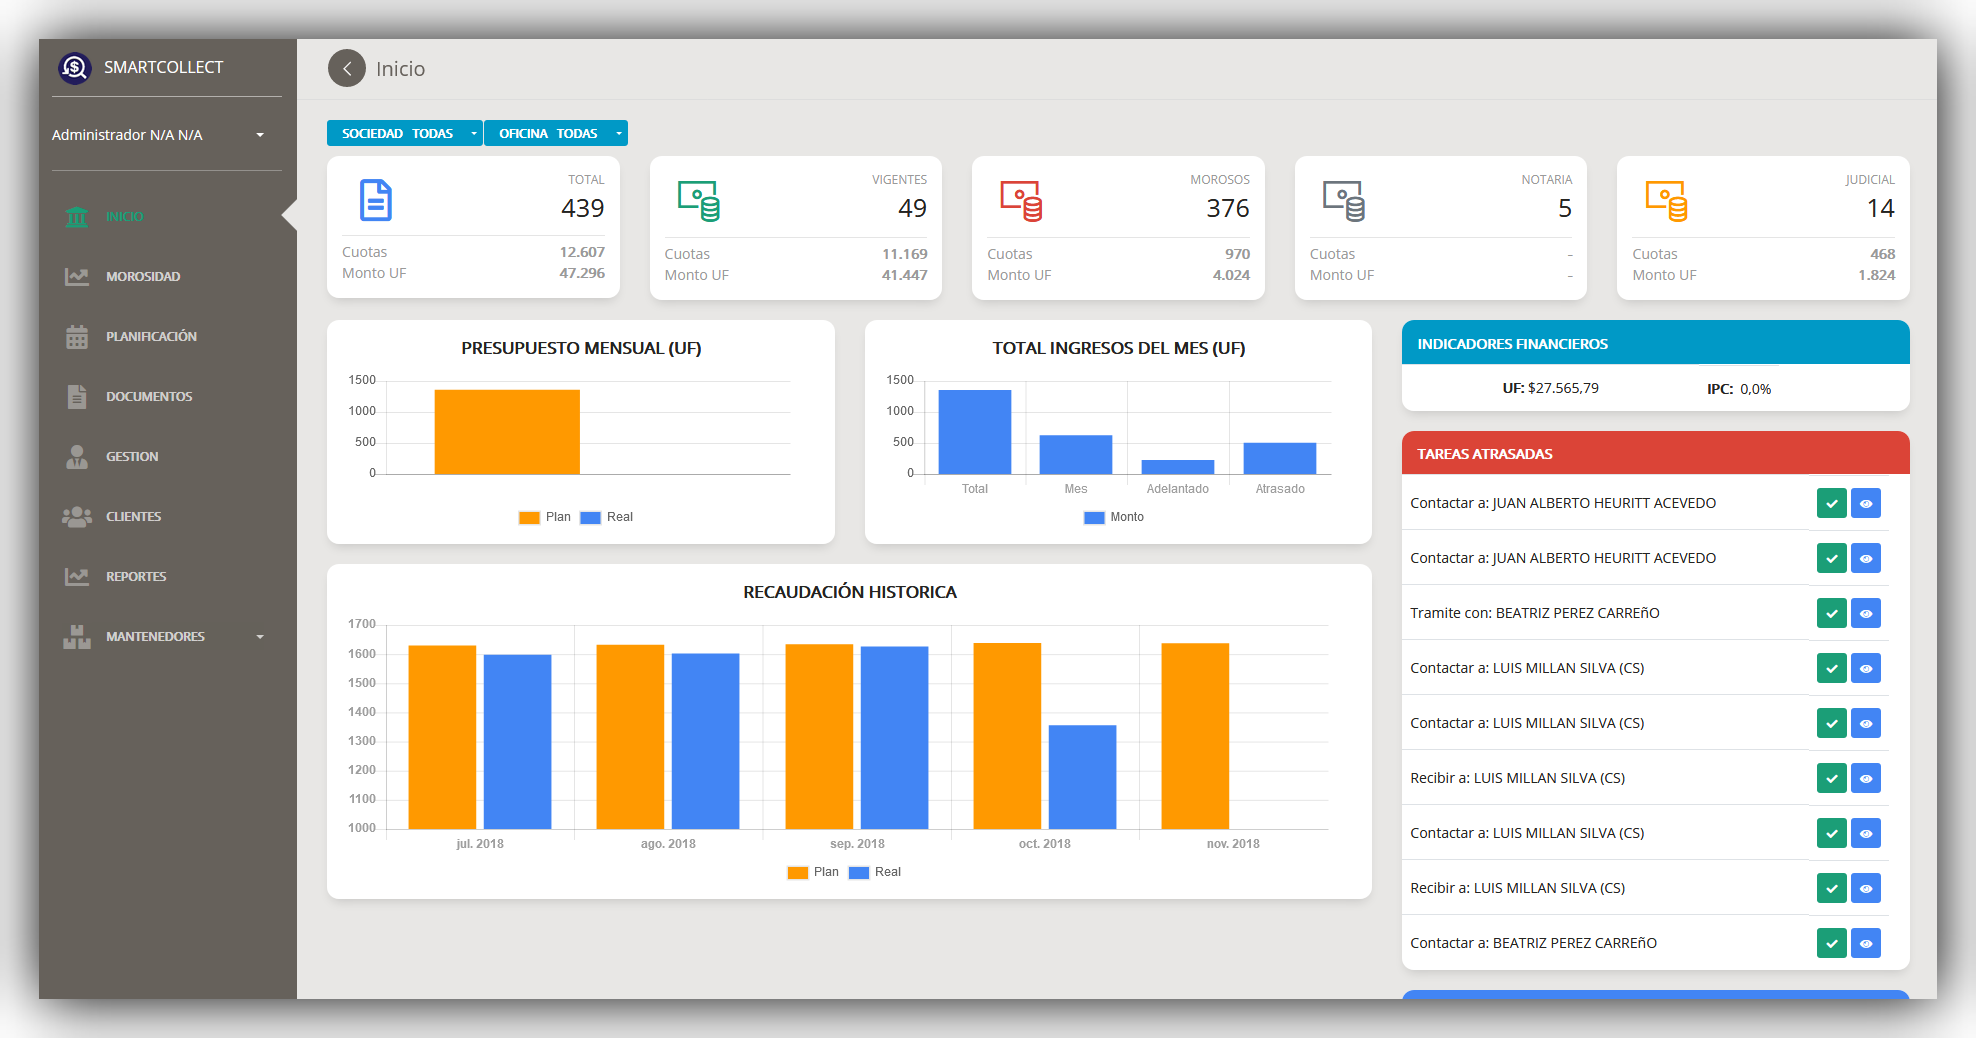This screenshot has width=1976, height=1038.
Task: Toggle Plan legend swatch in Recaudación Historica
Action: [x=797, y=873]
